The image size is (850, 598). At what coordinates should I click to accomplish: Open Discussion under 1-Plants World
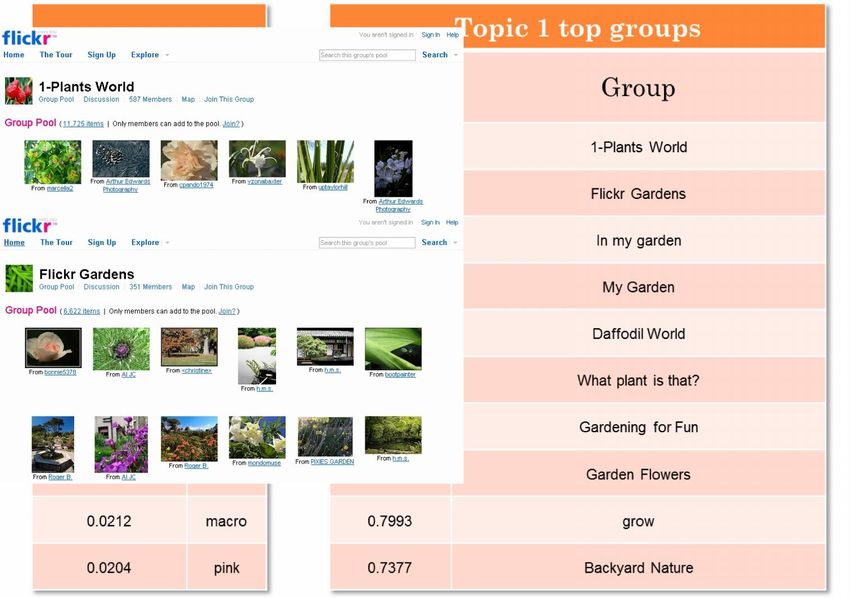101,99
